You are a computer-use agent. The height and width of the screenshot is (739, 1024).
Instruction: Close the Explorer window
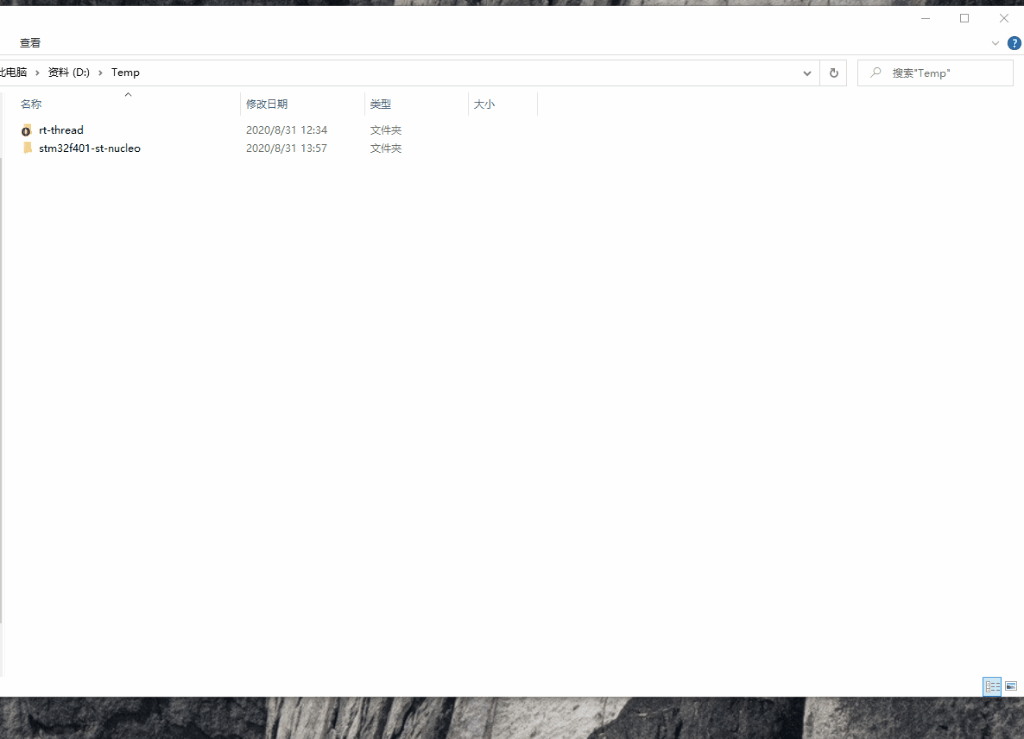tap(1004, 18)
